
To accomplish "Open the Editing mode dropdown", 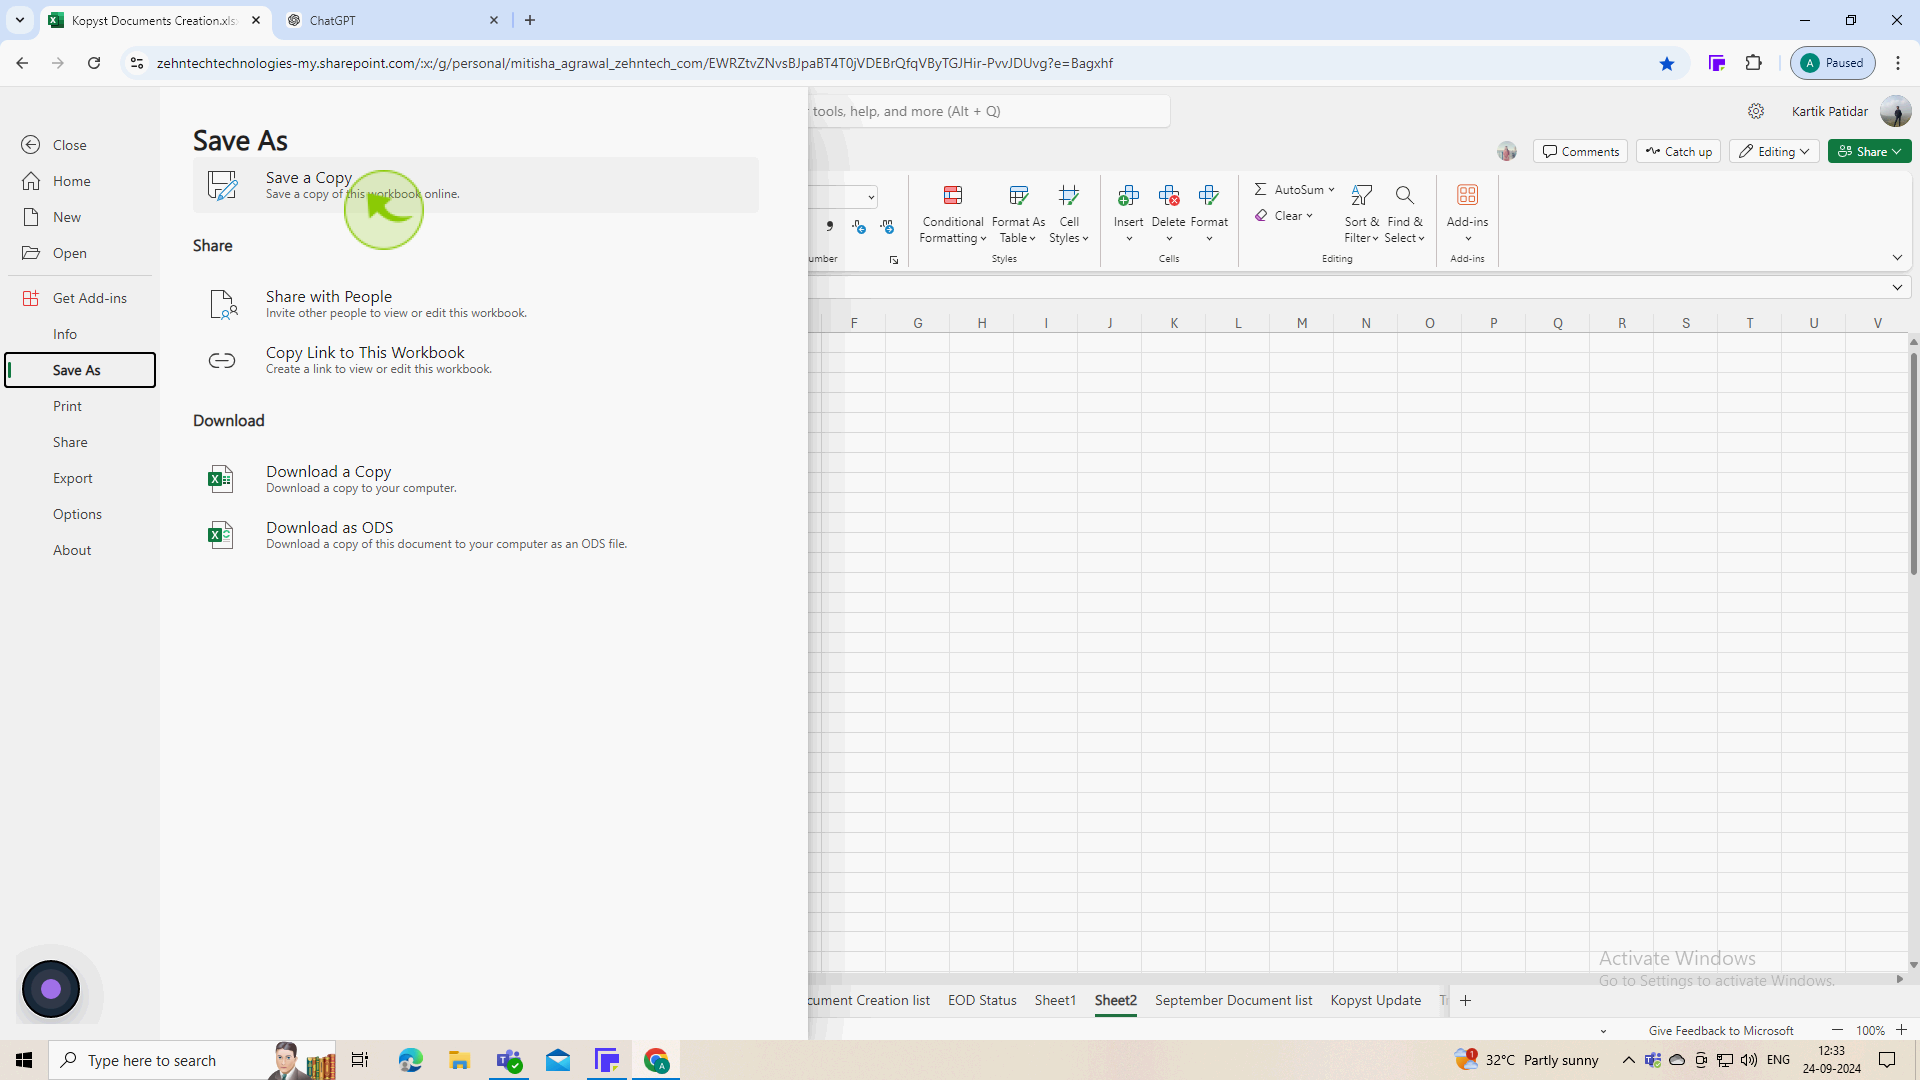I will click(x=1774, y=151).
